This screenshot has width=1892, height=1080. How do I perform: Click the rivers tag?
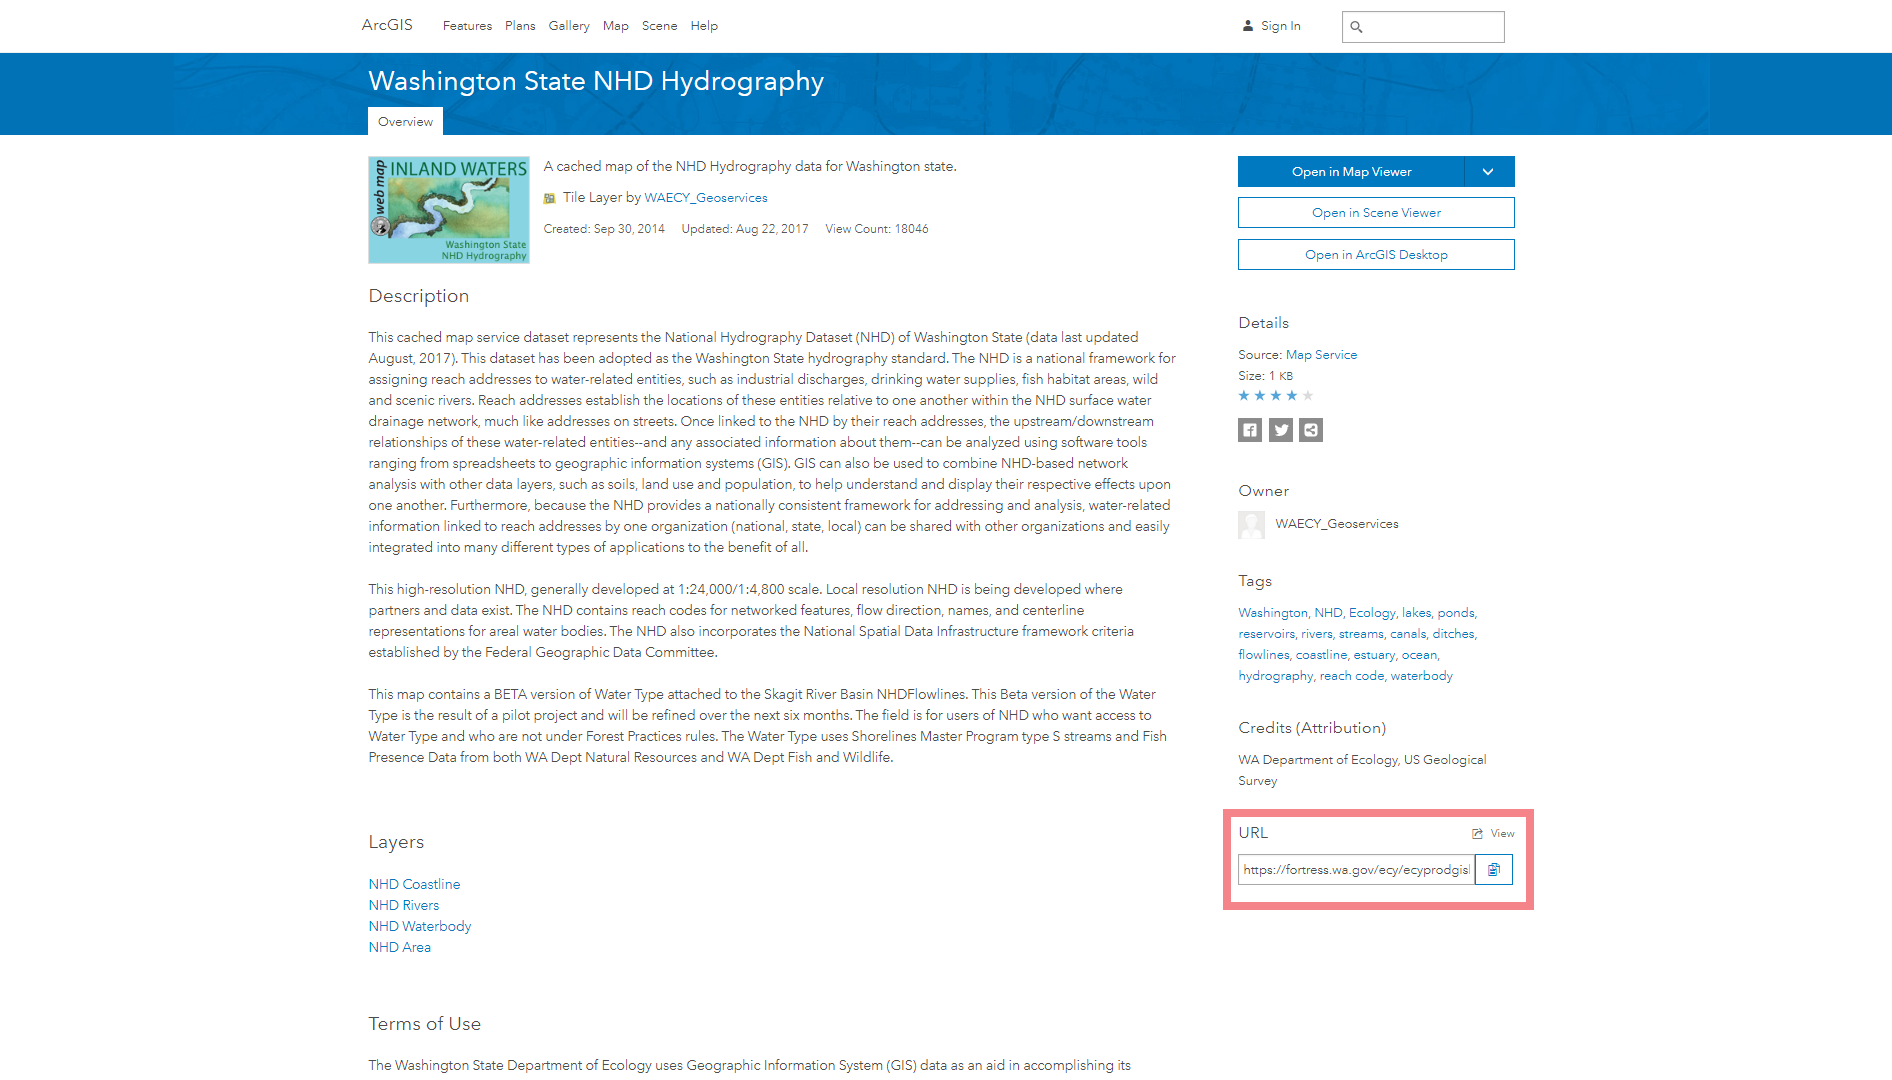pos(1316,634)
